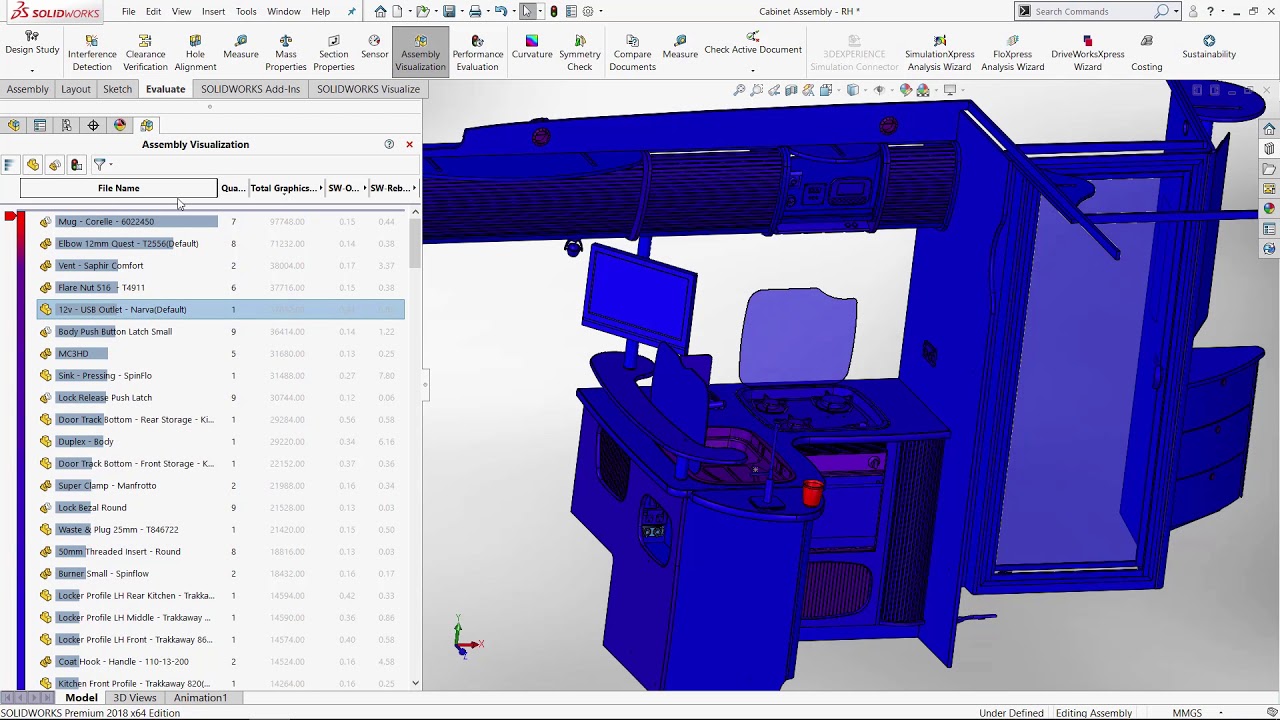Open the ConfigurationManager tab icon
This screenshot has width=1280, height=720.
click(66, 125)
